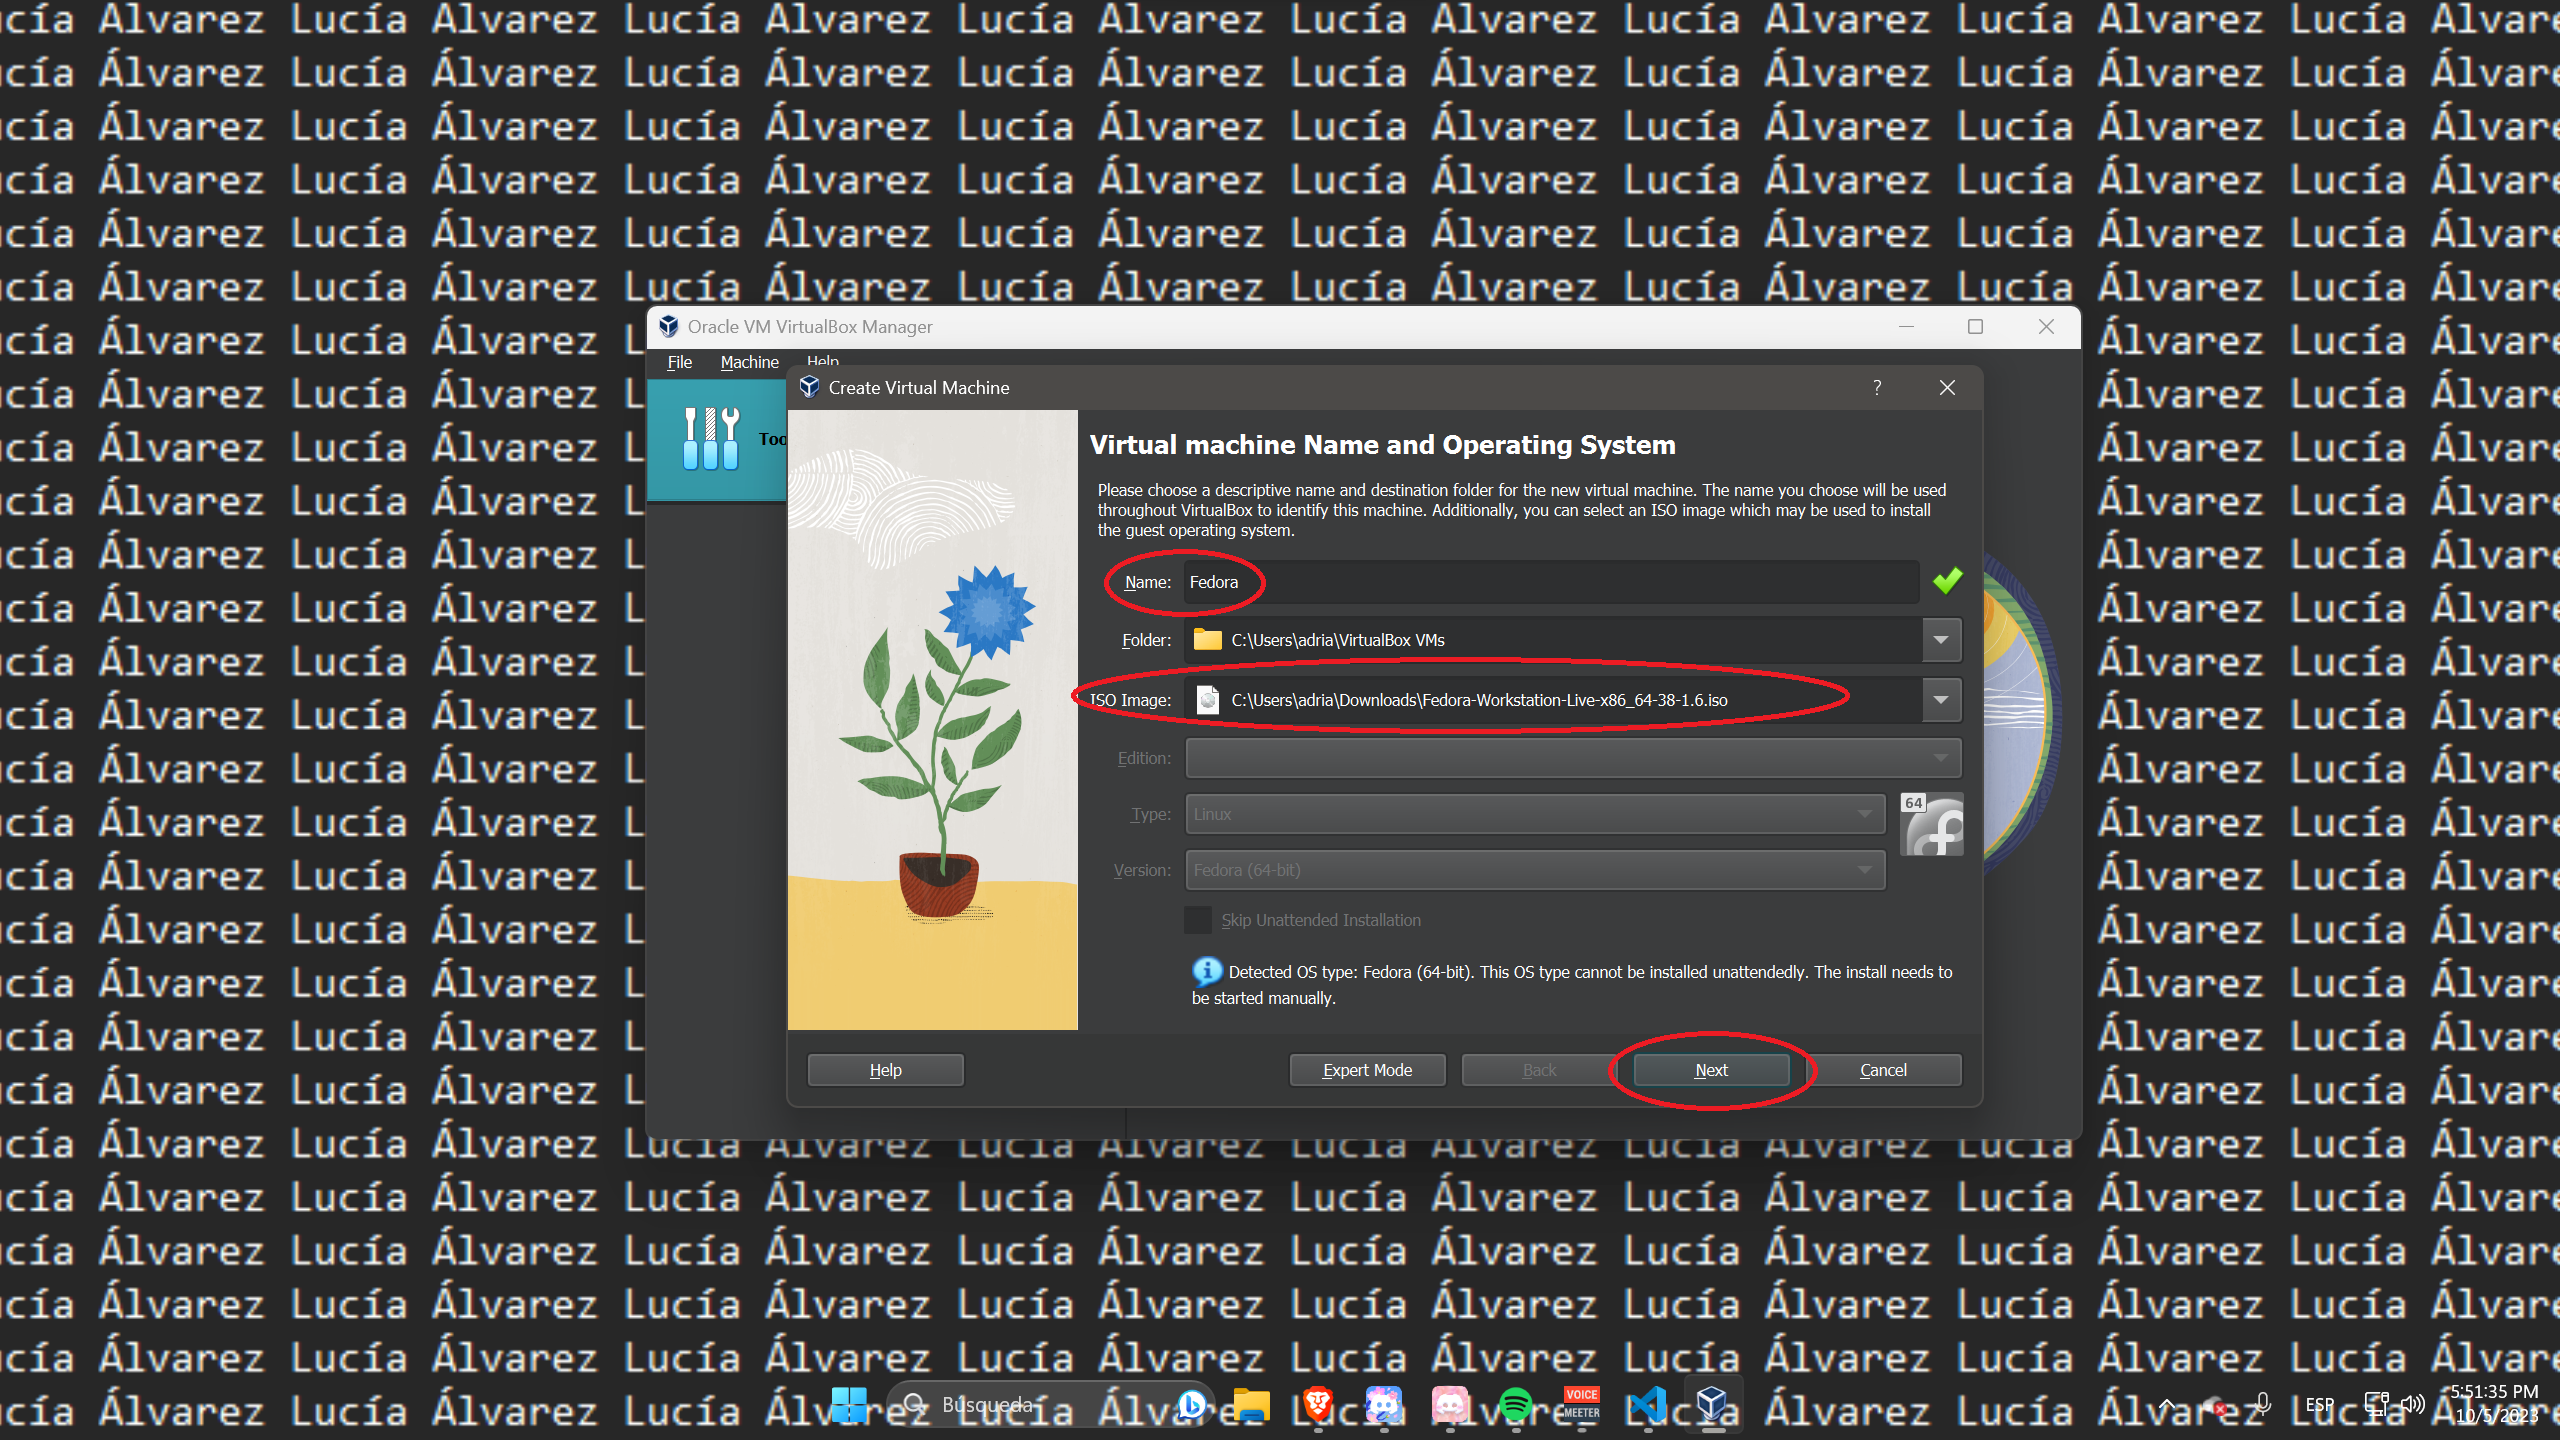Viewport: 2560px width, 1440px height.
Task: Launch Brave browser from the taskbar
Action: pos(1318,1405)
